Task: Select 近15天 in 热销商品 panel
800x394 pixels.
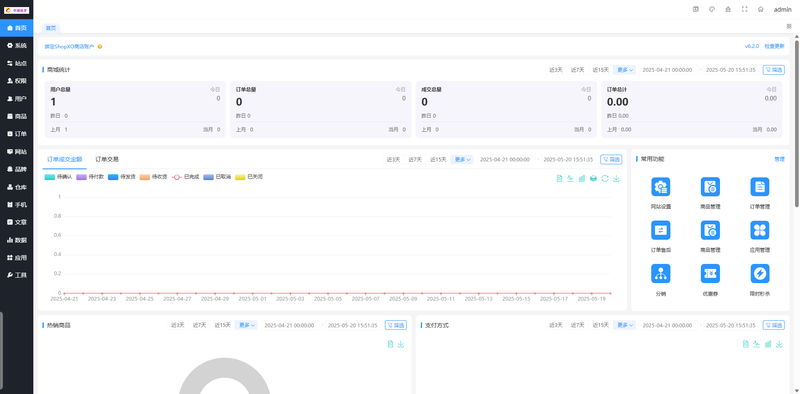Action: pyautogui.click(x=222, y=325)
